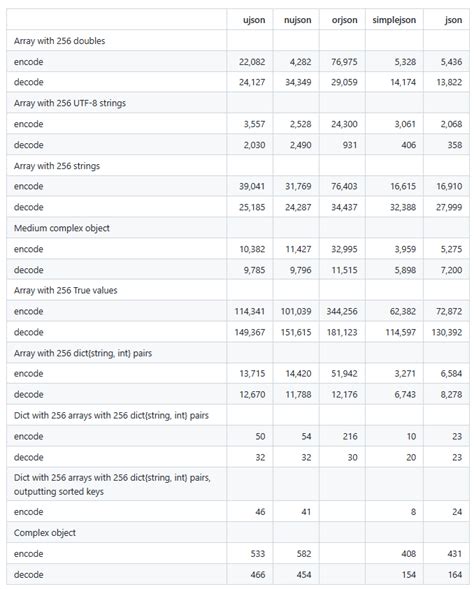
Task: Click the 'Array with 256 True values' heading
Action: click(x=65, y=290)
